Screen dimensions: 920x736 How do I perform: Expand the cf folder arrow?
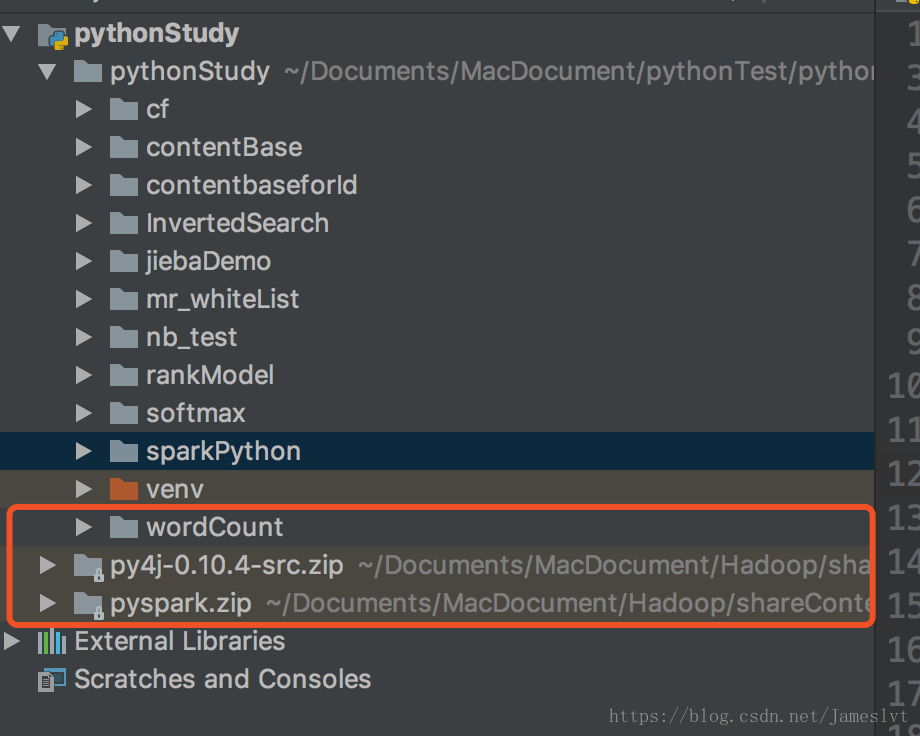coord(84,109)
